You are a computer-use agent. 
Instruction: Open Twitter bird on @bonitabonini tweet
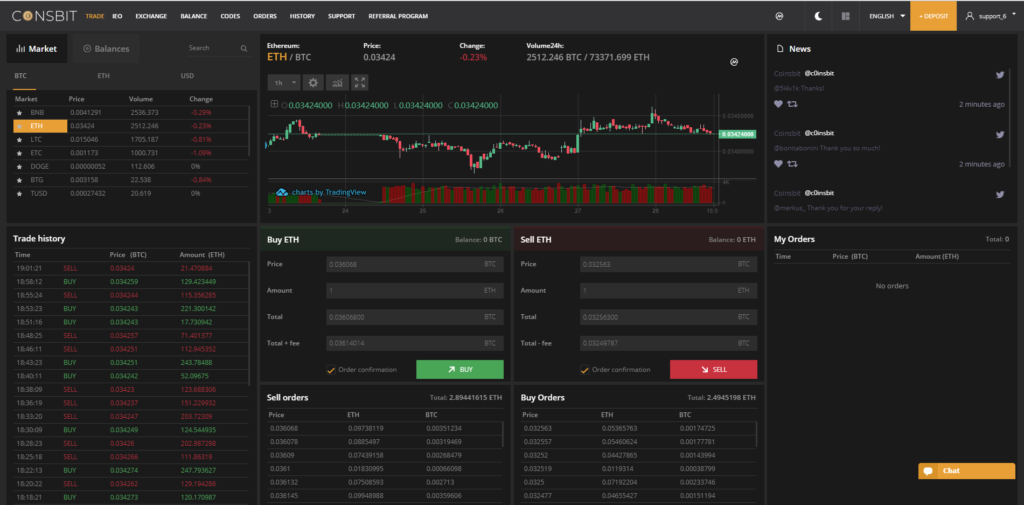(999, 134)
